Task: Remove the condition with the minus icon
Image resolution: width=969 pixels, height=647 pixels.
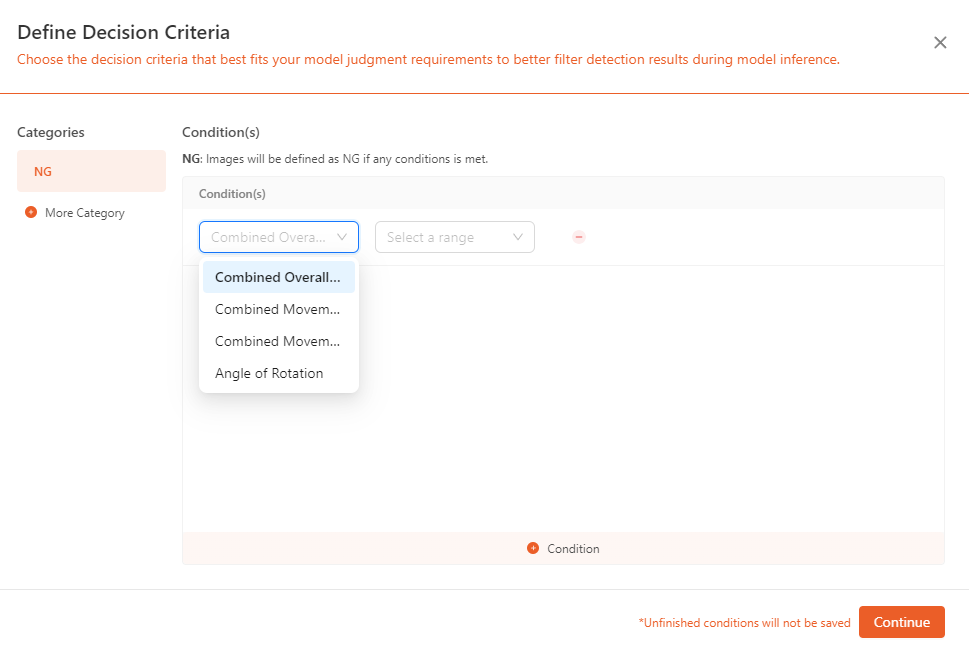Action: click(579, 237)
